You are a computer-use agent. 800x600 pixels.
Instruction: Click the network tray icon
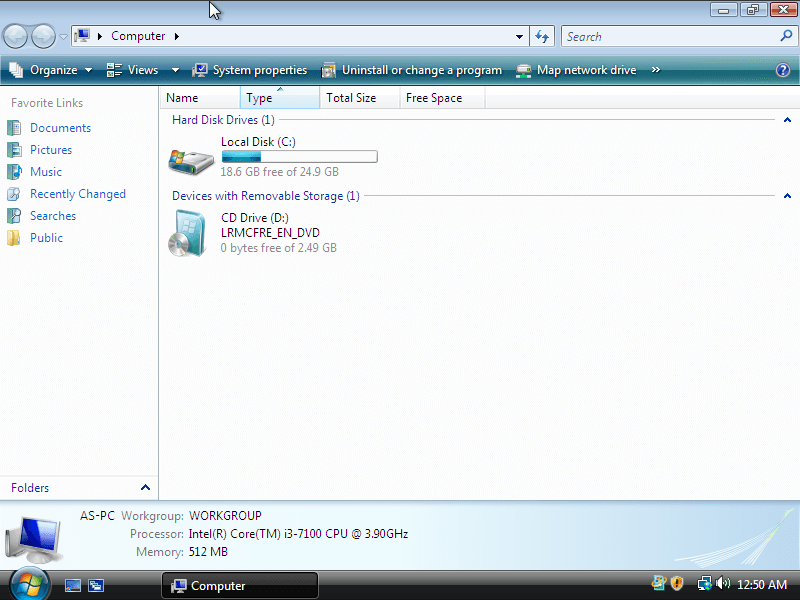[x=705, y=583]
